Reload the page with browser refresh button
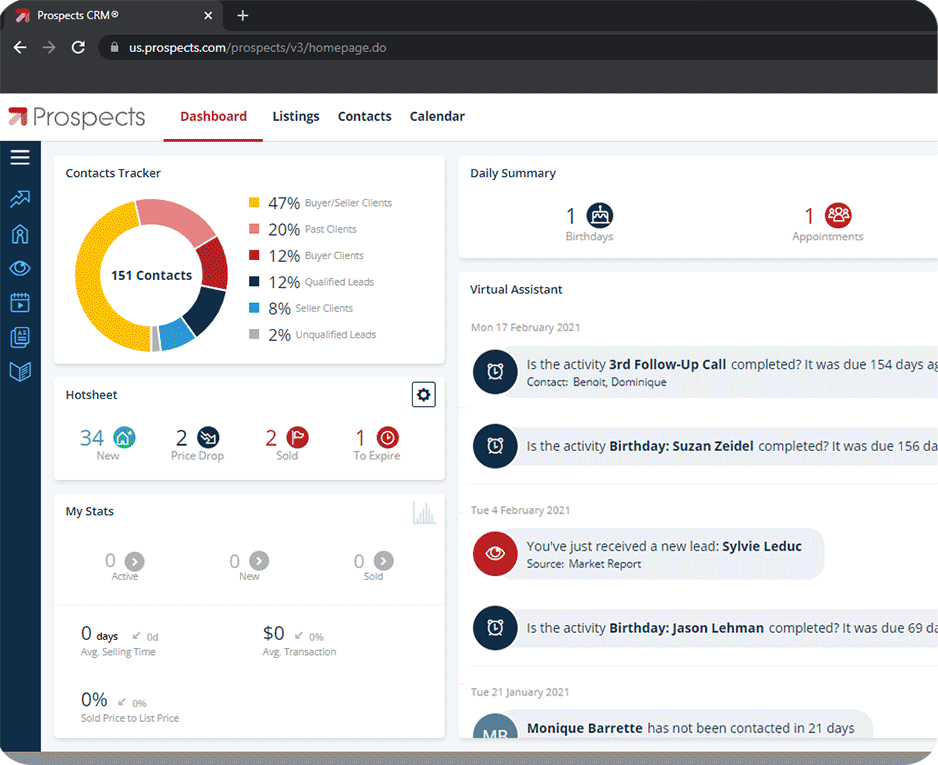Viewport: 938px width, 765px height. coord(78,47)
